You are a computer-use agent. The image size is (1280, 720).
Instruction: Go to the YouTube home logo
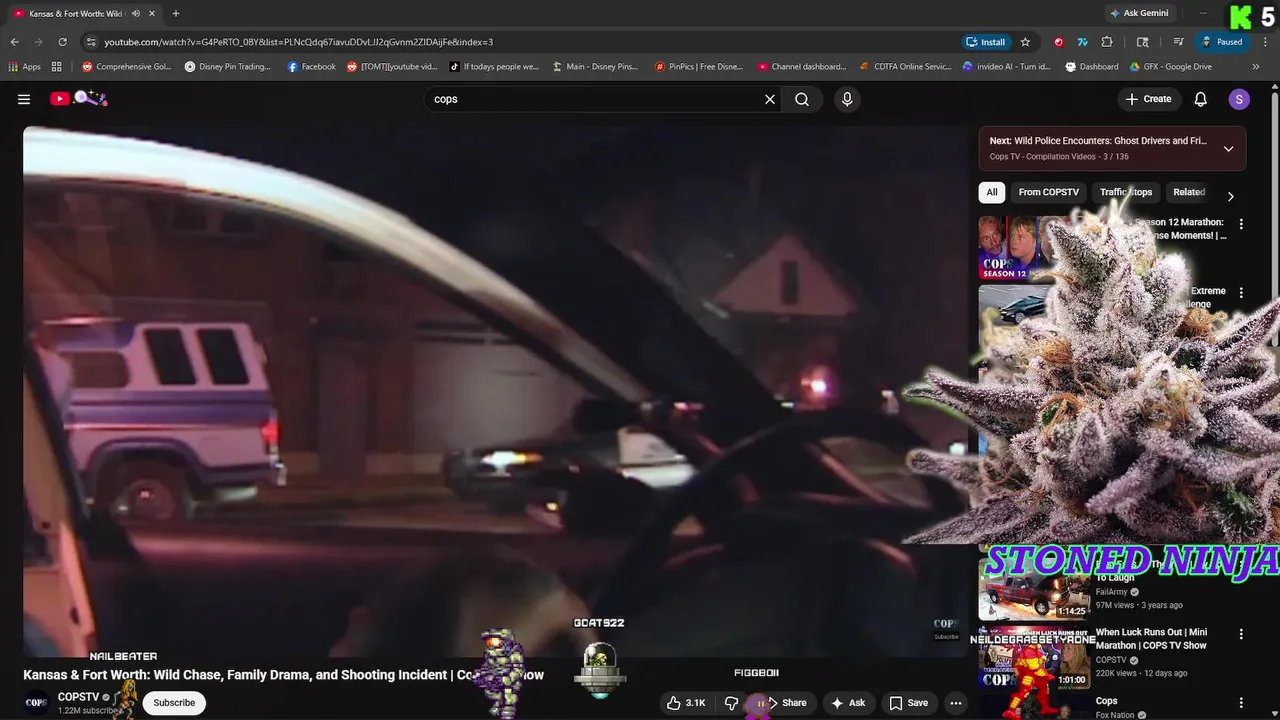click(x=79, y=98)
